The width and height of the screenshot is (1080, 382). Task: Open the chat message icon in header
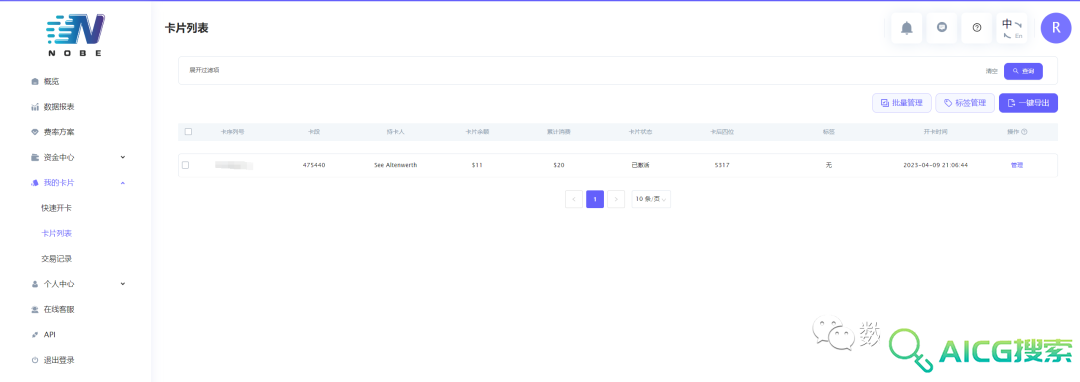(942, 28)
